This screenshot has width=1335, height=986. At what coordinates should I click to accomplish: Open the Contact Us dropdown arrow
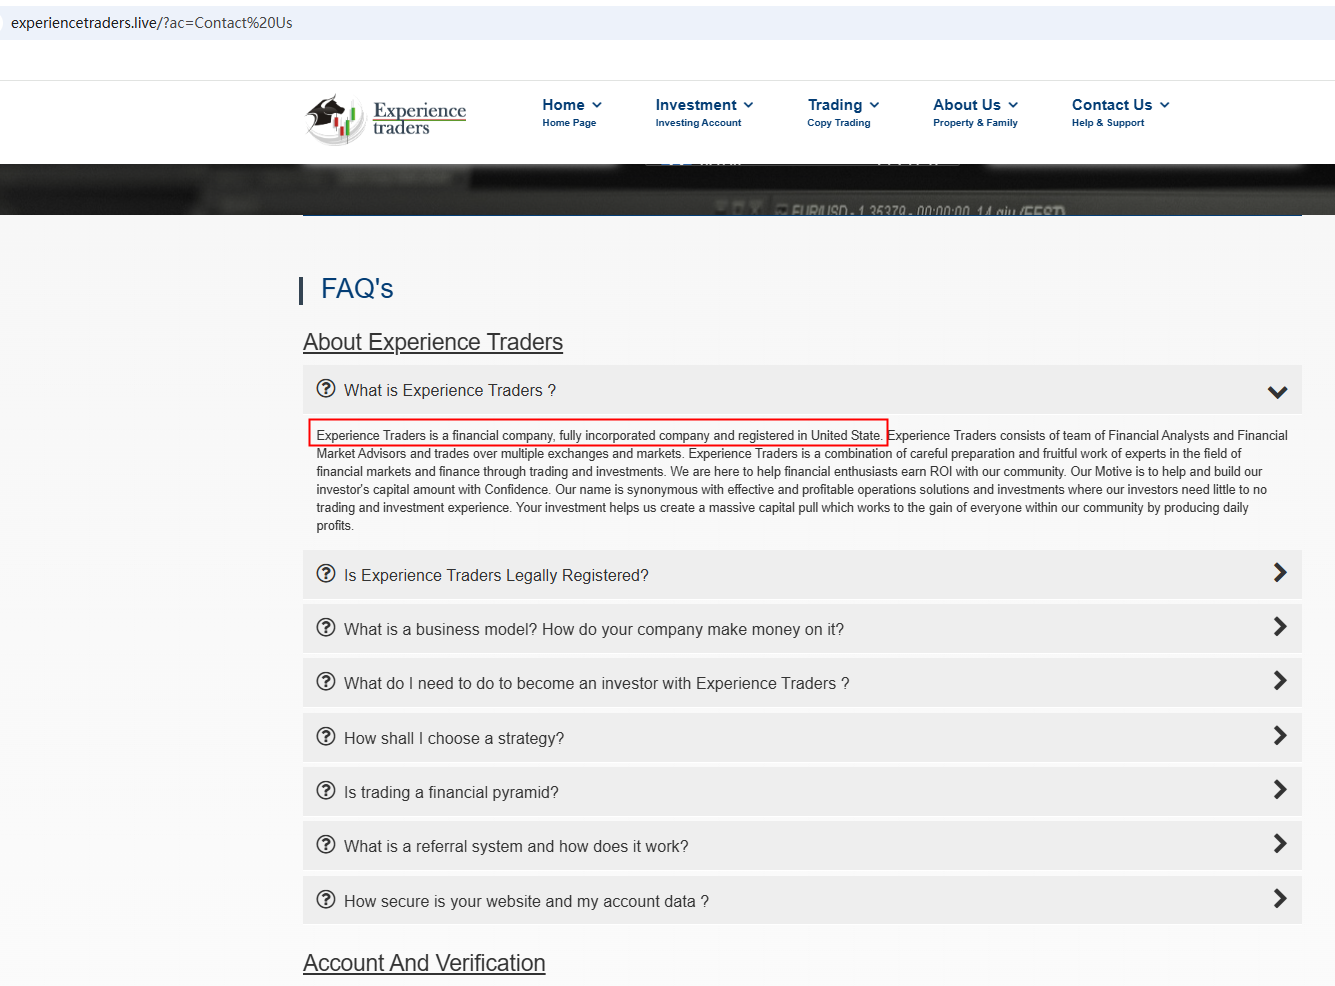[x=1165, y=105]
